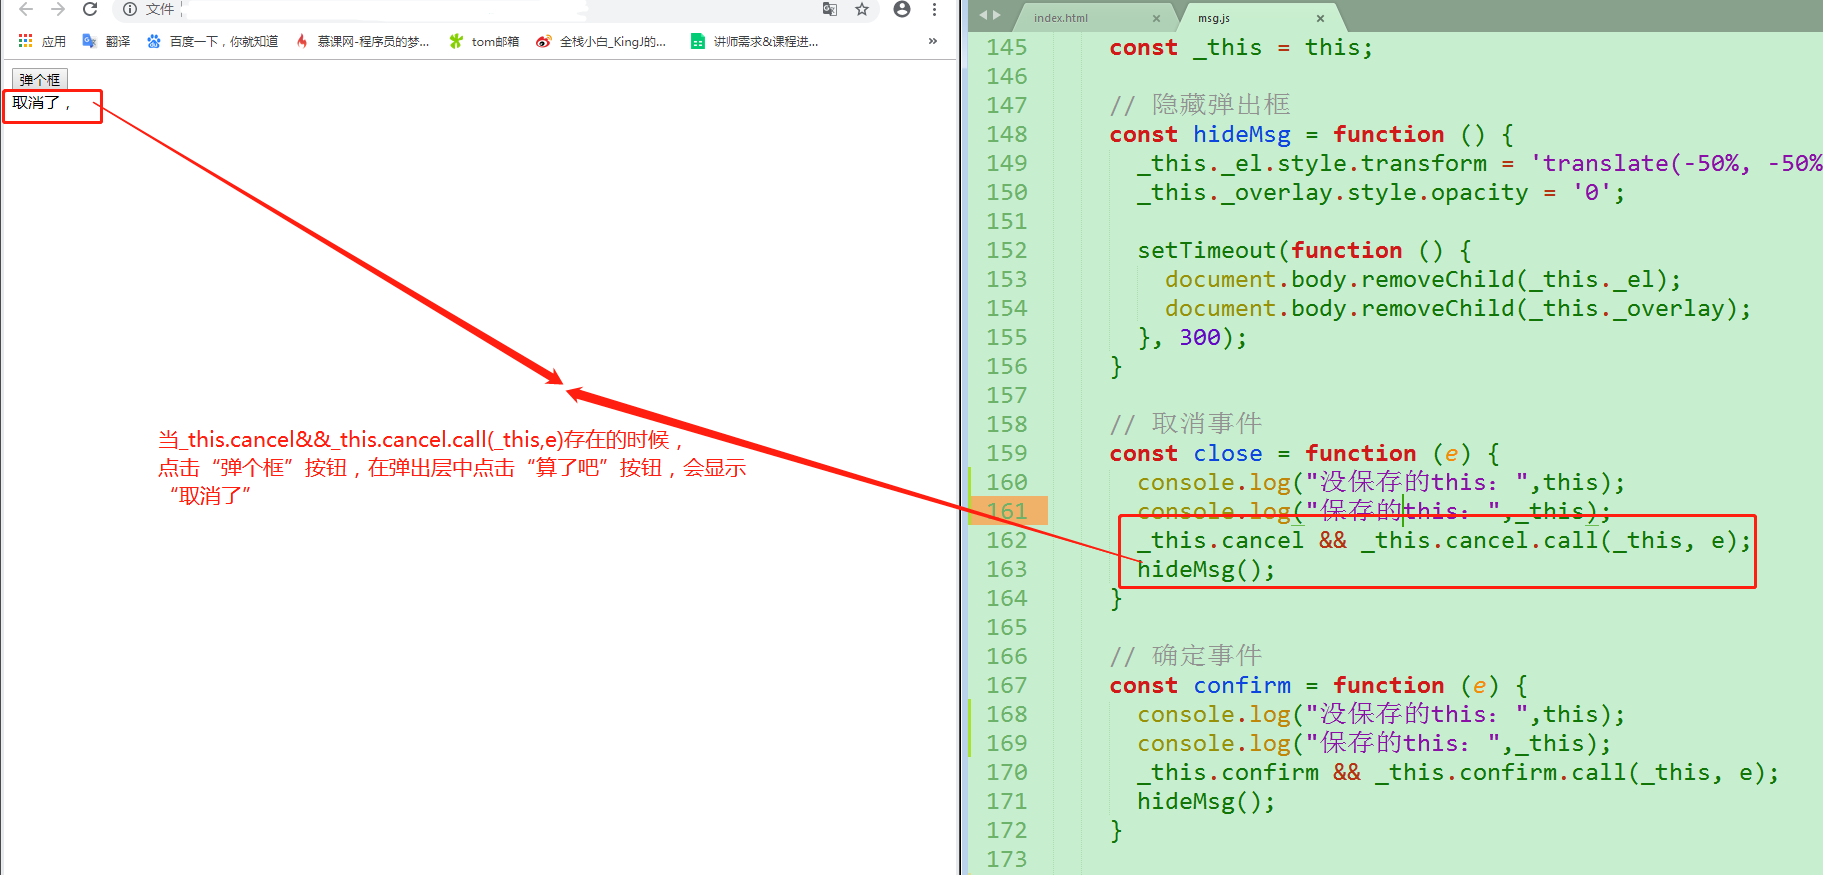The image size is (1823, 875).
Task: Click the '_this.confirm && _this.confirm.call' line
Action: [1458, 772]
